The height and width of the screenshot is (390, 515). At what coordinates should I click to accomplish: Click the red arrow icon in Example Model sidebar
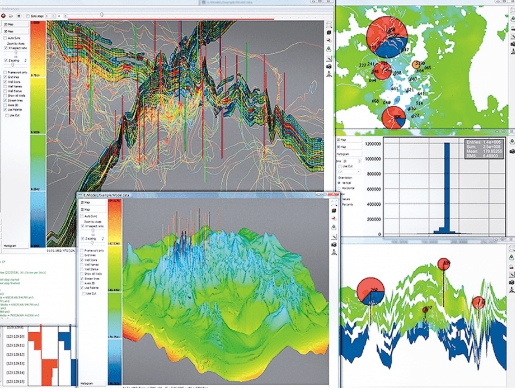click(334, 219)
